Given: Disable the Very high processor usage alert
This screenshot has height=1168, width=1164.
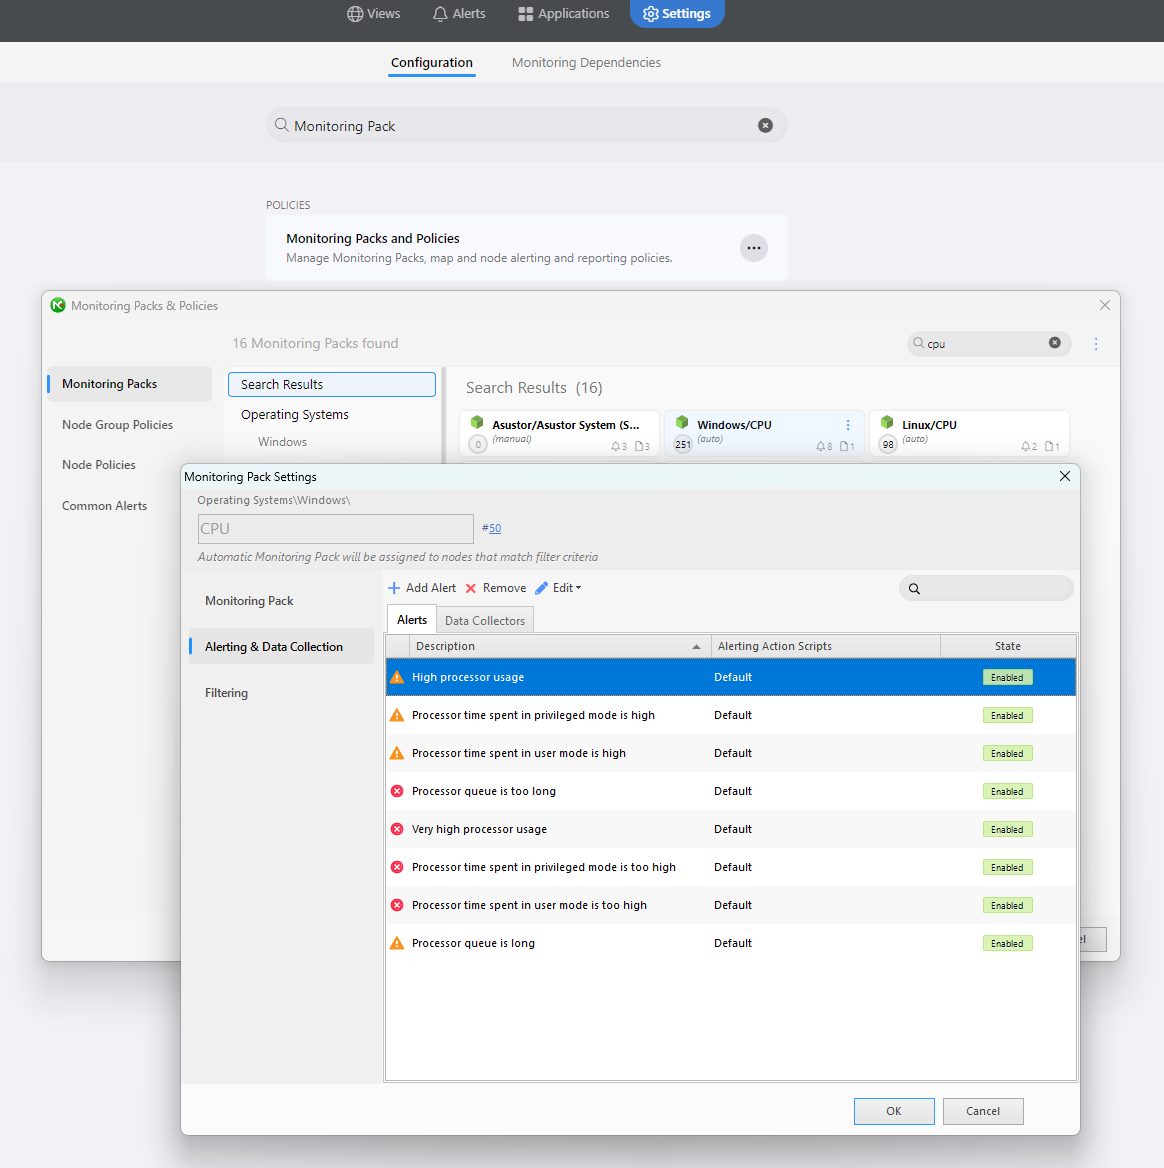Looking at the screenshot, I should coord(1007,829).
